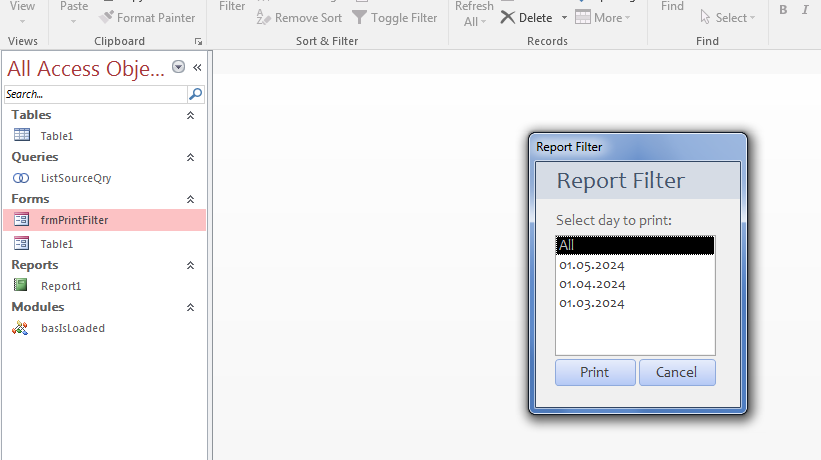
Task: Collapse the navigation pane with shutter arrows
Action: [197, 68]
